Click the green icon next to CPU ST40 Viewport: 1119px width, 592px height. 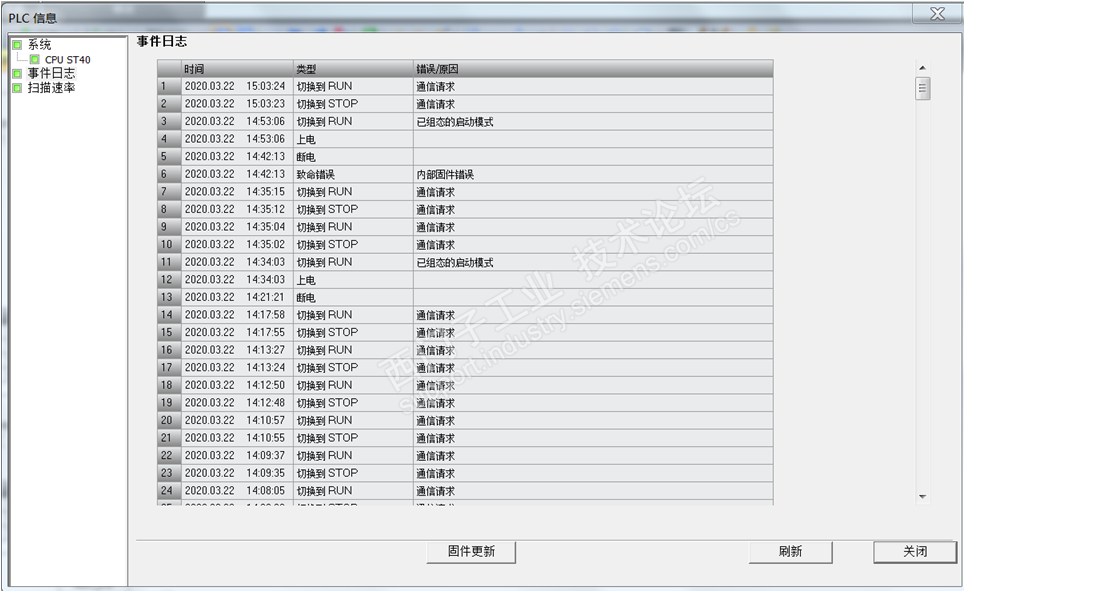[x=36, y=60]
